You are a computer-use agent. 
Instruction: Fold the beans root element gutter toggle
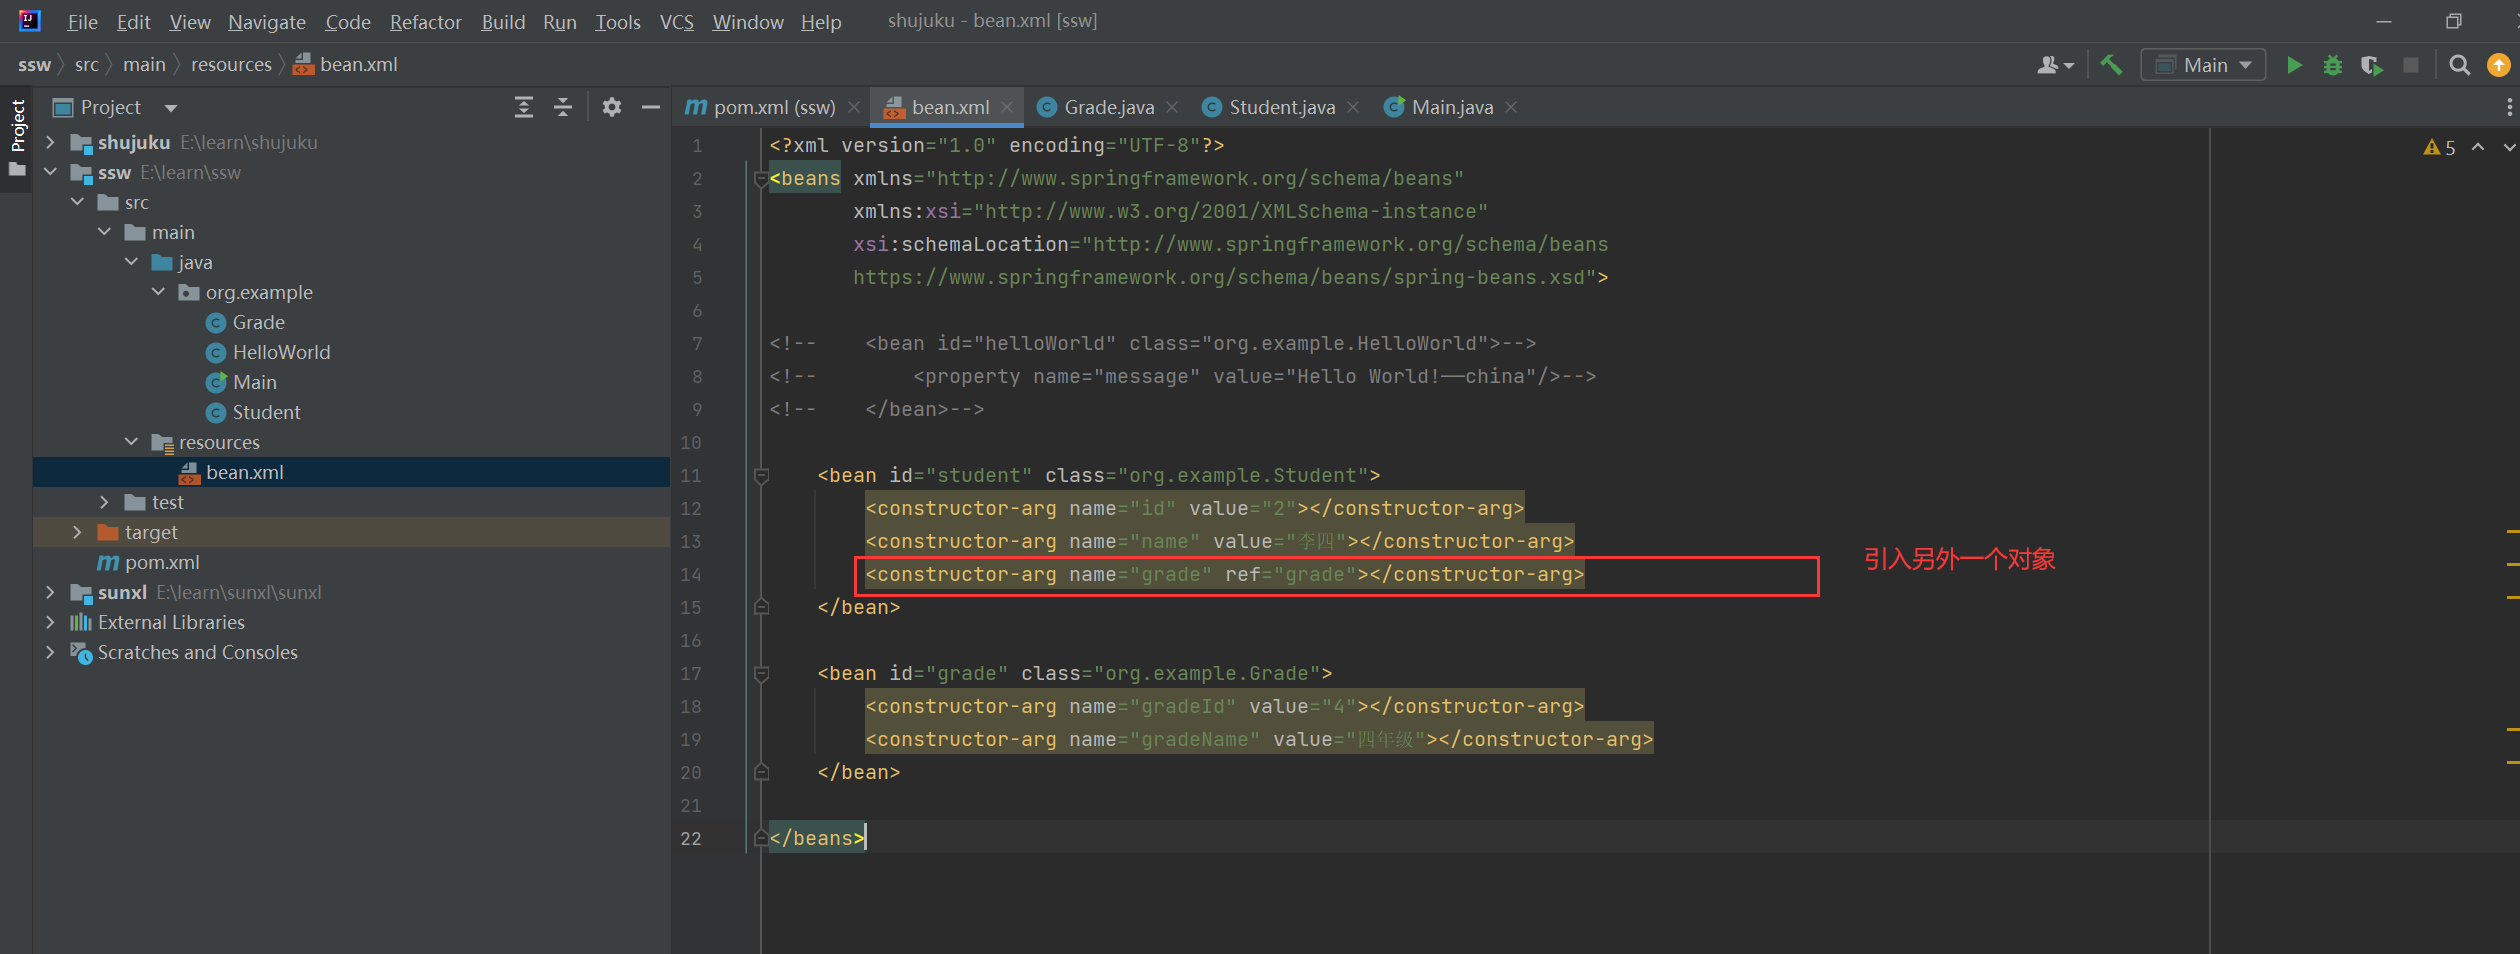(761, 179)
